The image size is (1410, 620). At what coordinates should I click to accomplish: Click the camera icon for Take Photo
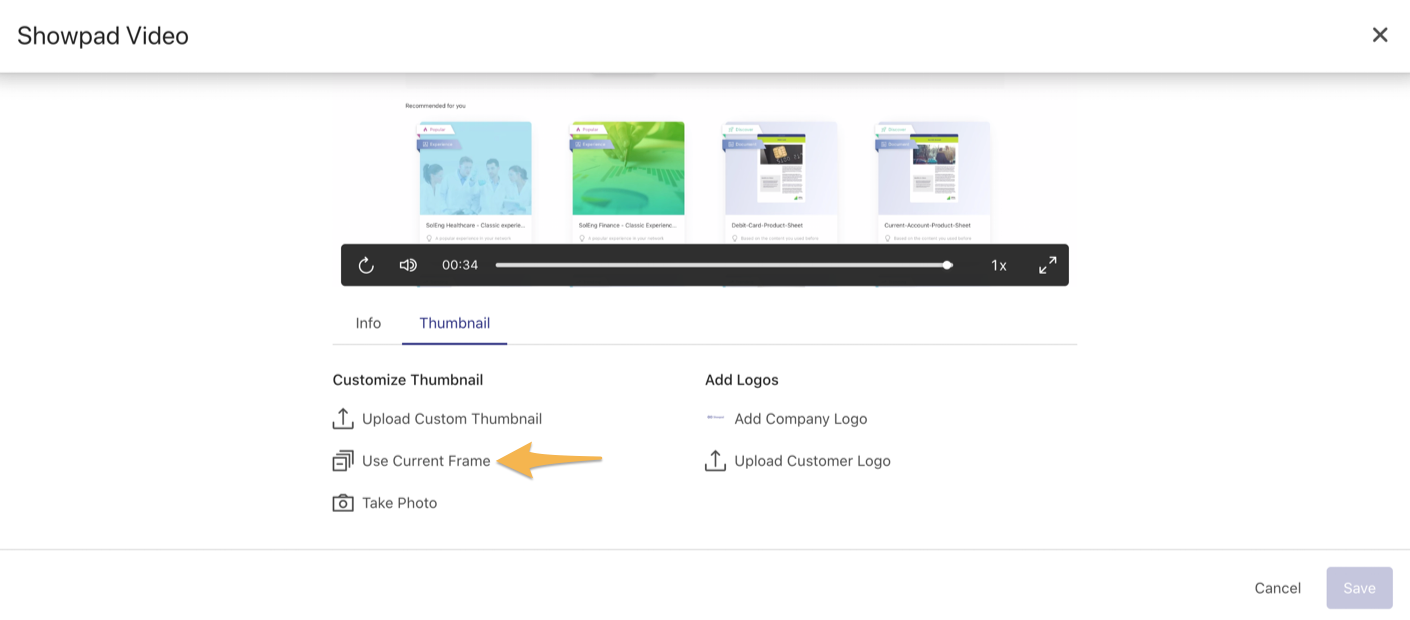coord(343,503)
